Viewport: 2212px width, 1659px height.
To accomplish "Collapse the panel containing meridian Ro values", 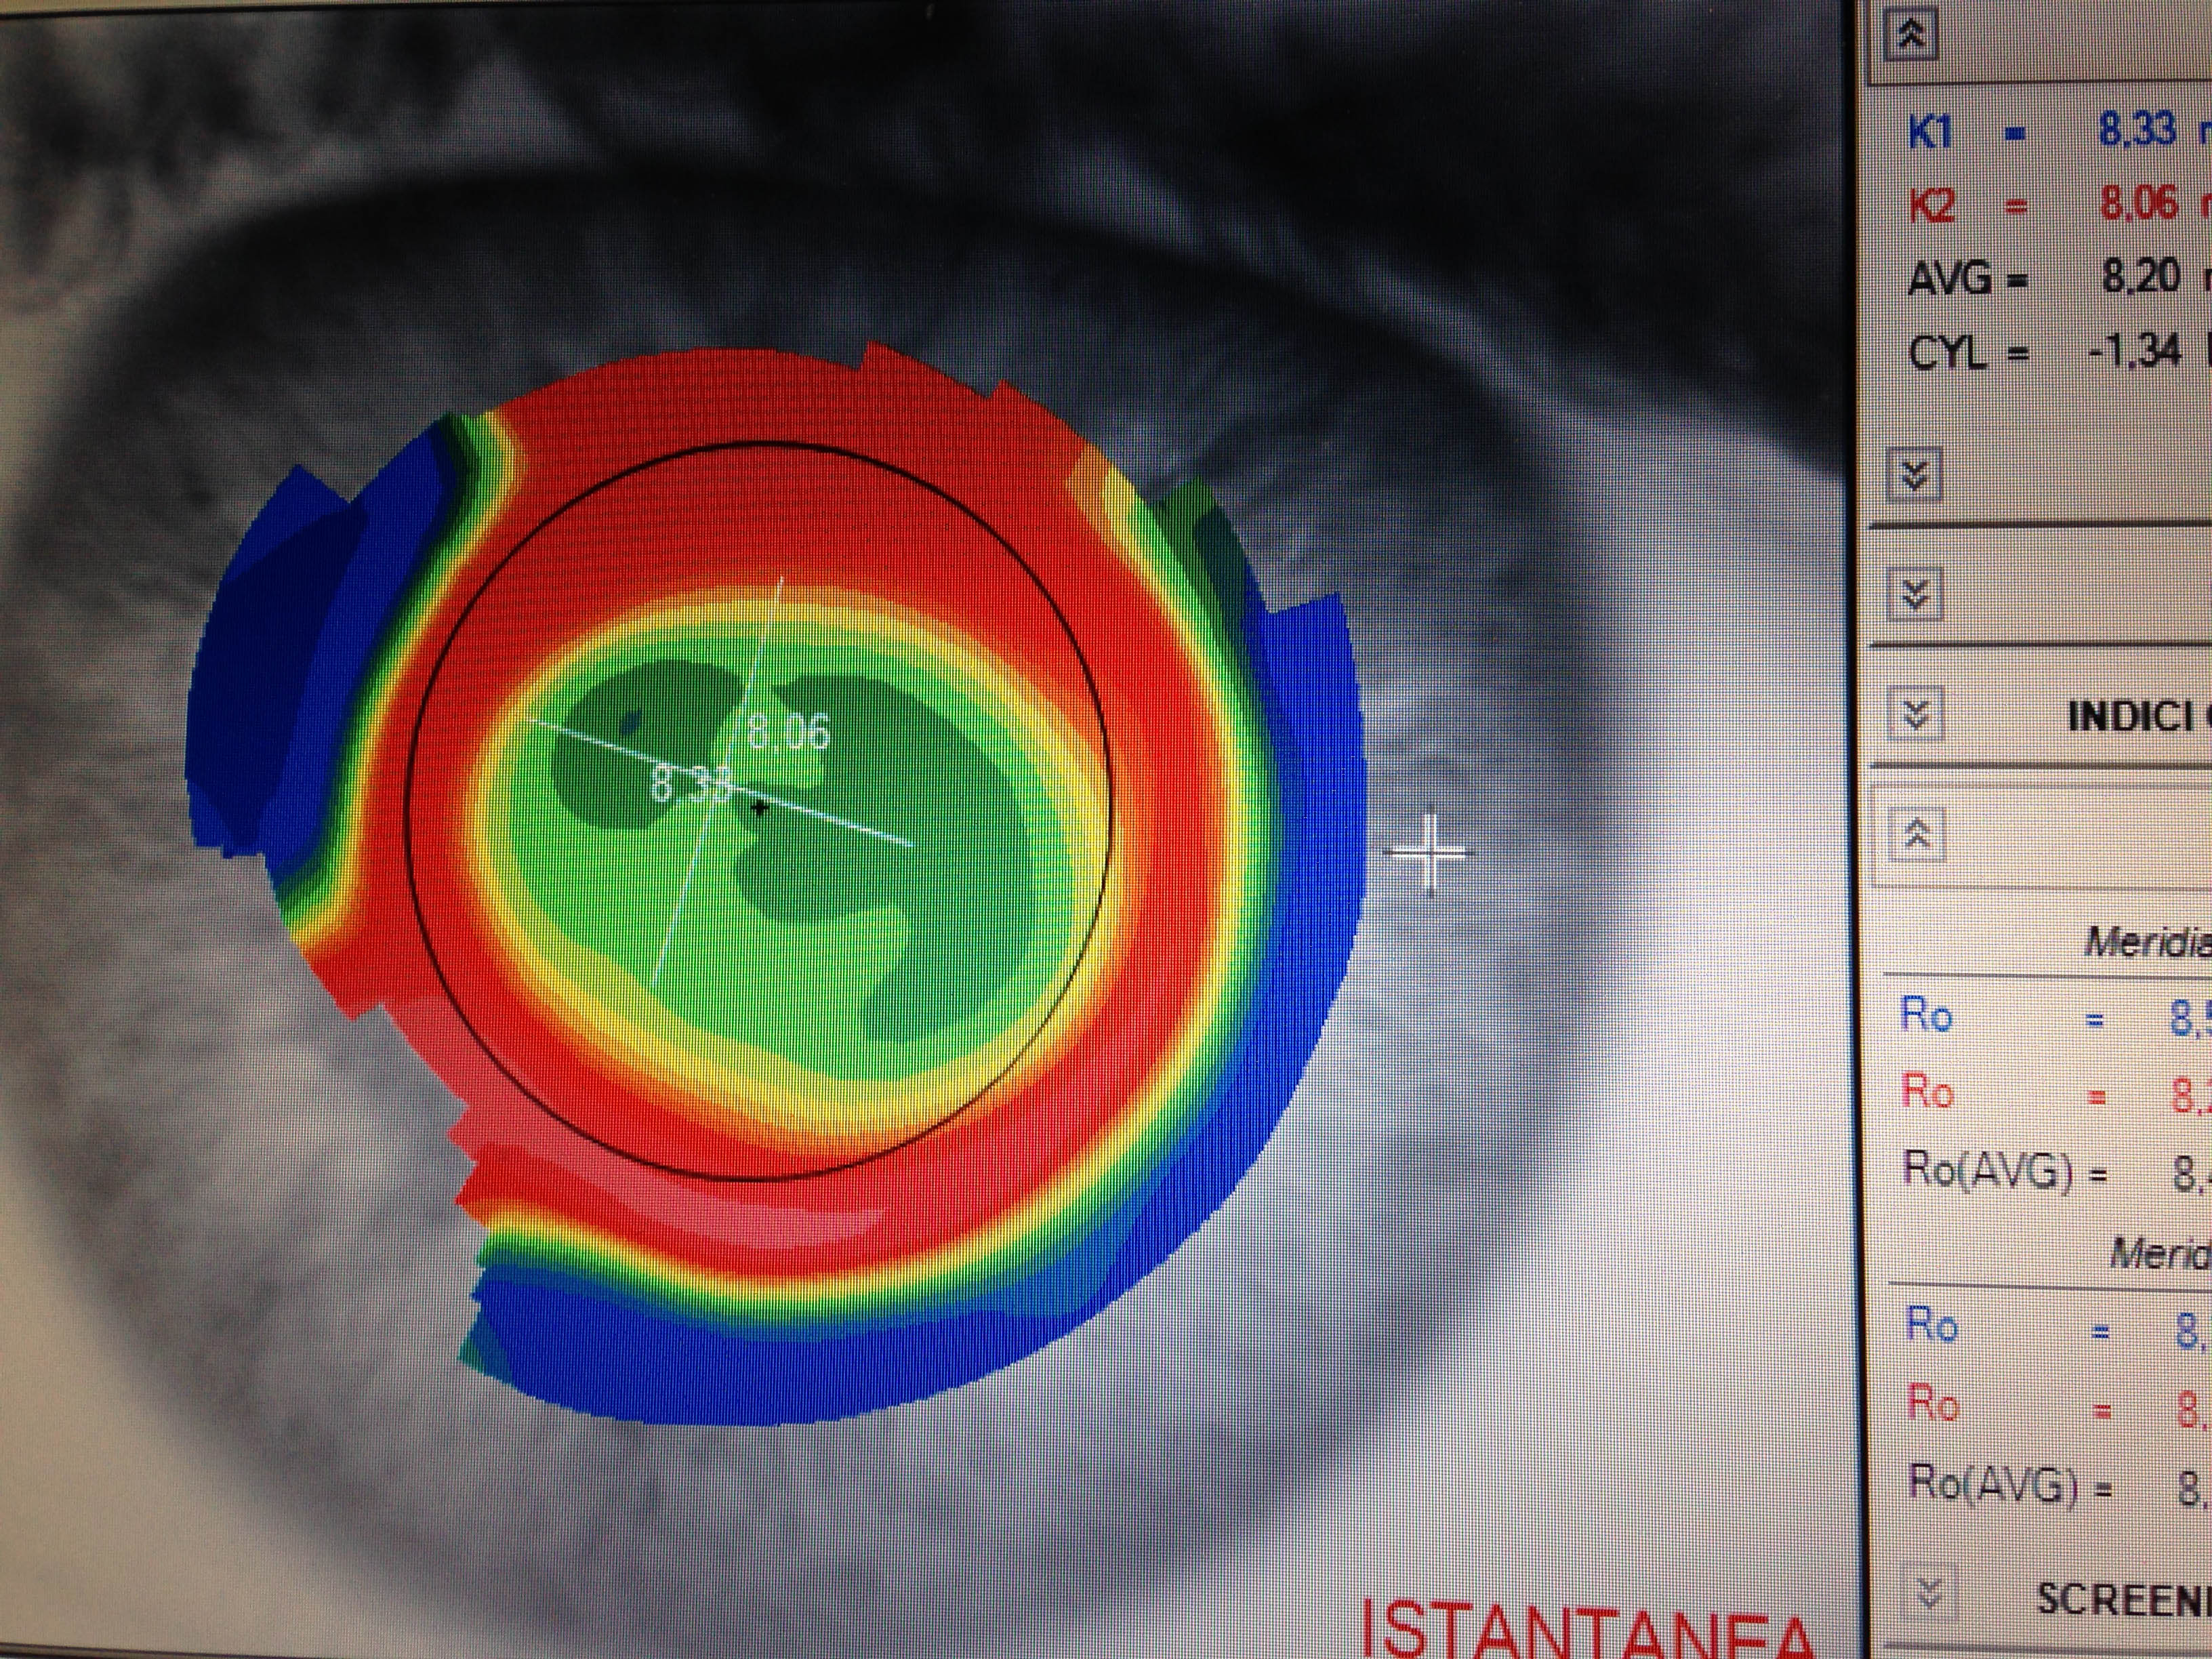I will (x=1917, y=836).
